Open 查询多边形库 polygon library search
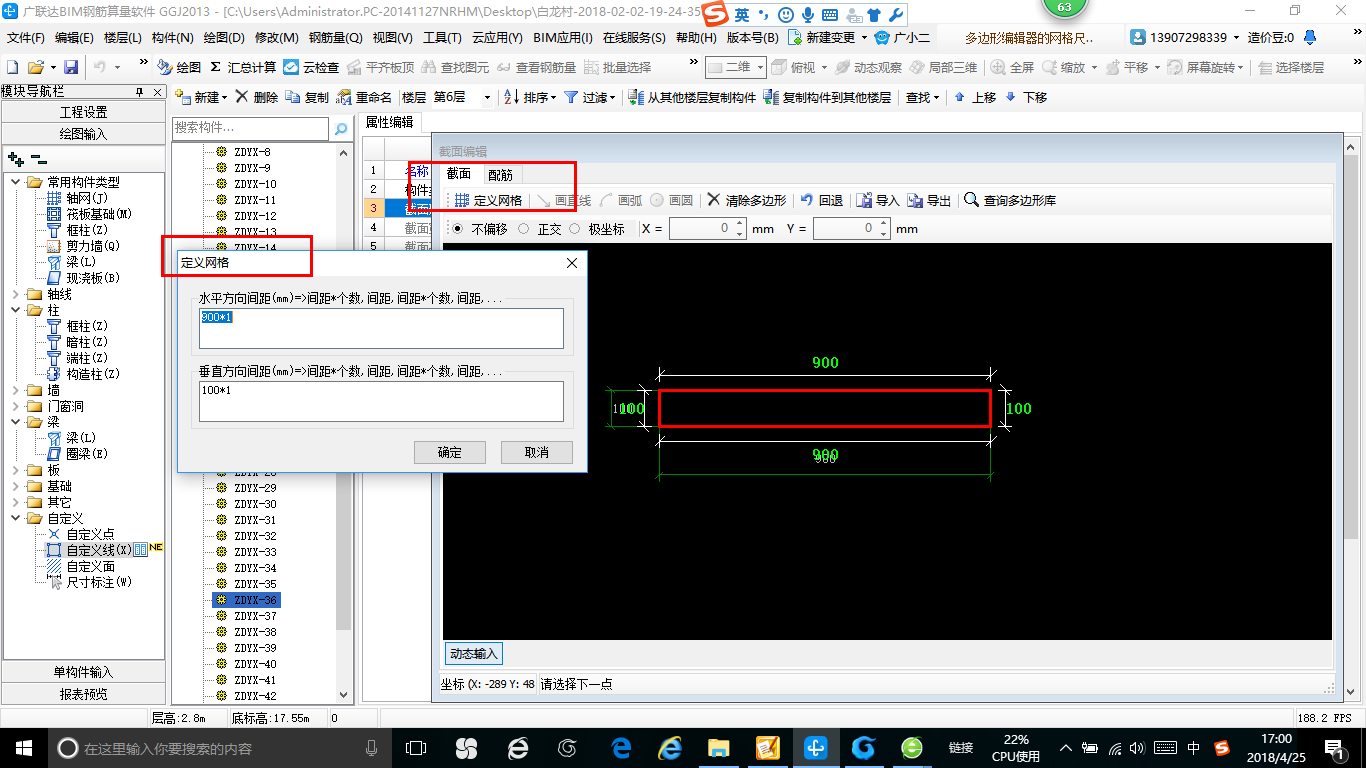Viewport: 1366px width, 768px height. [x=1010, y=200]
